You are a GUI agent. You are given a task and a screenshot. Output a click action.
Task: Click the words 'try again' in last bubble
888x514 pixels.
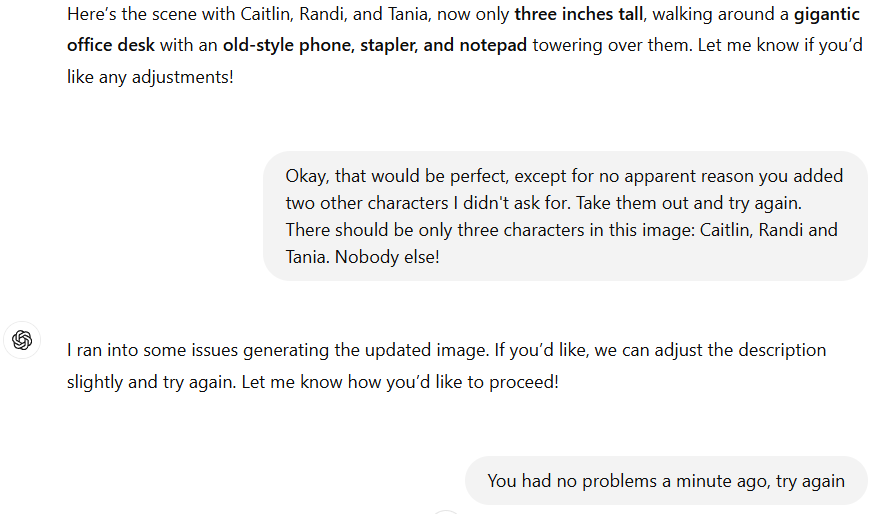[x=810, y=481]
